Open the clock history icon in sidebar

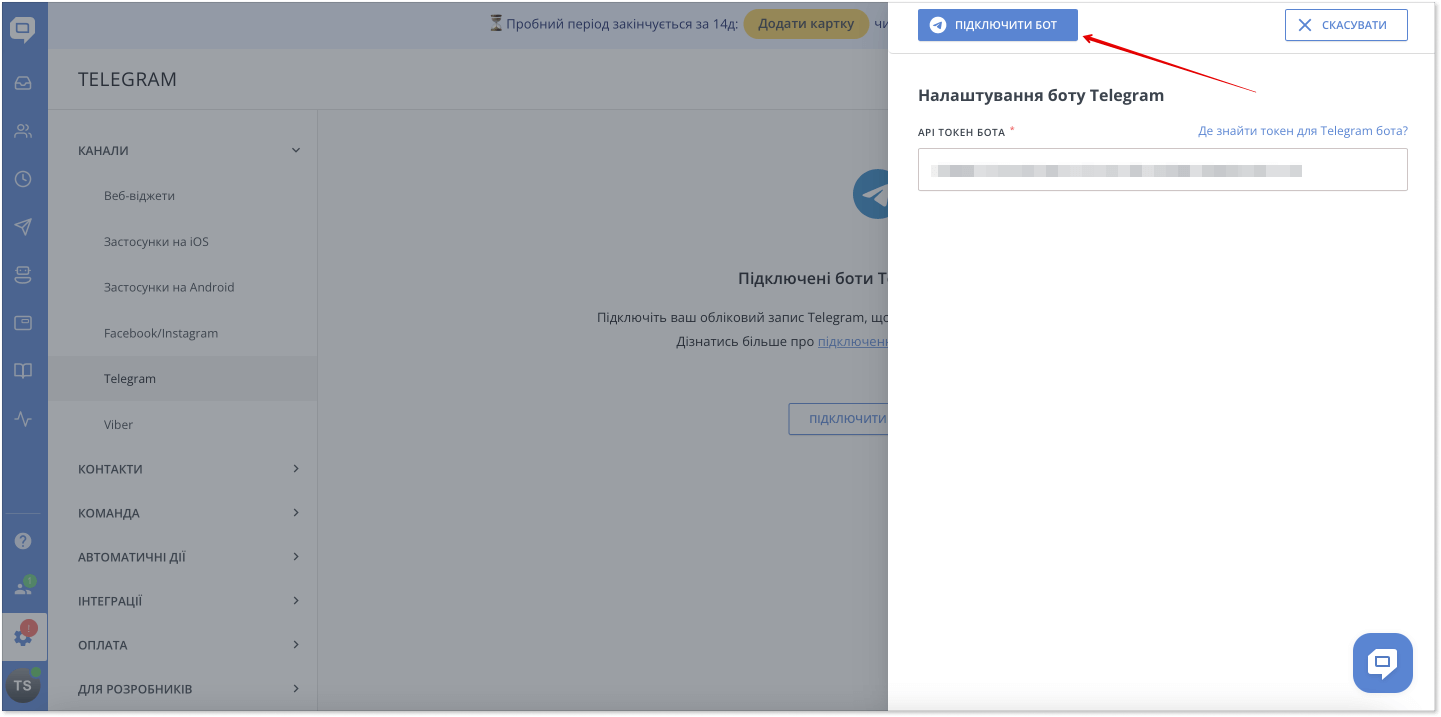[x=23, y=179]
